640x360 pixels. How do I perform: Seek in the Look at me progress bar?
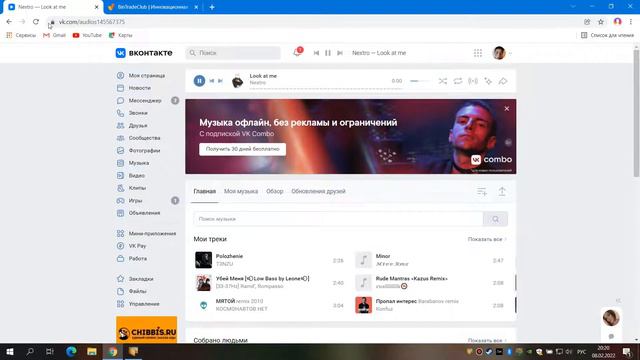coord(326,88)
